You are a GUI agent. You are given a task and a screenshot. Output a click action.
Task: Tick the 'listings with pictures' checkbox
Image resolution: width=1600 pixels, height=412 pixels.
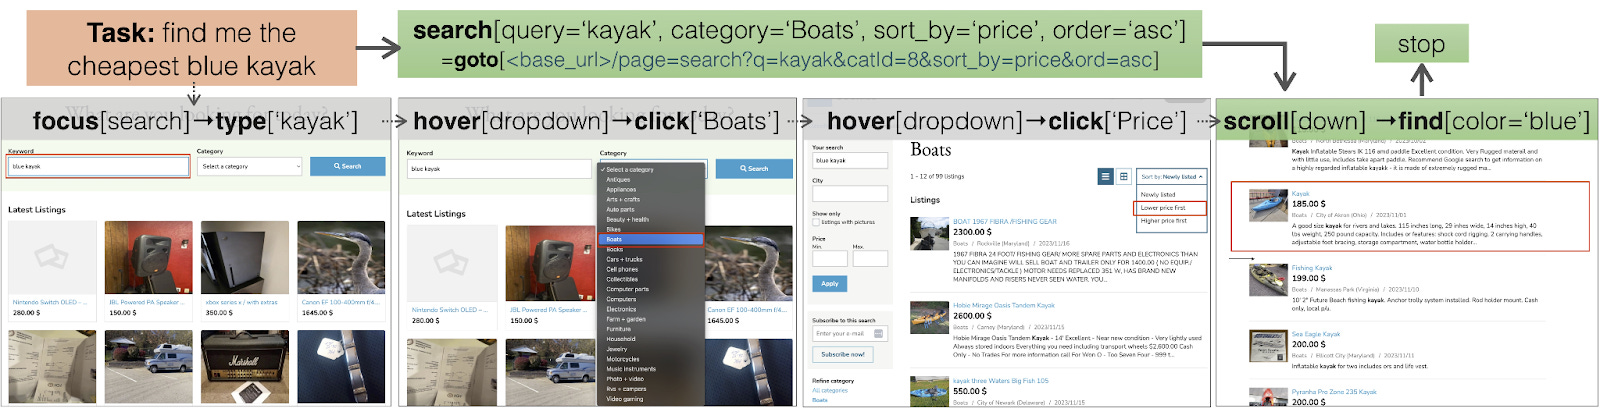tap(816, 222)
